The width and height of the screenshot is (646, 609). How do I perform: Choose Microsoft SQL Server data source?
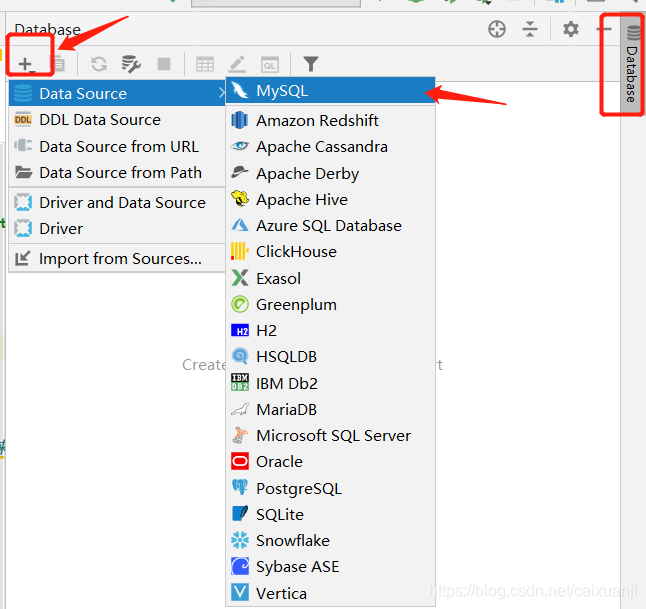pos(330,435)
